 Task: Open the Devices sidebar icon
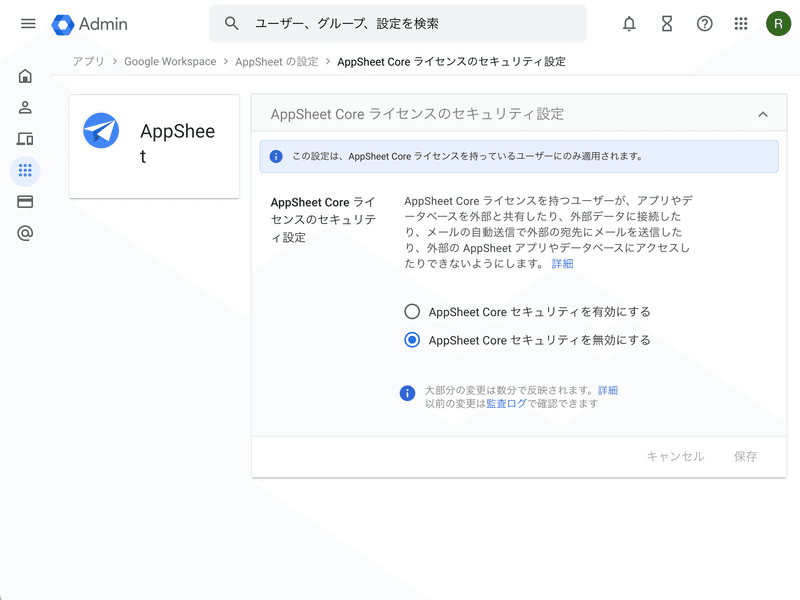tap(25, 139)
